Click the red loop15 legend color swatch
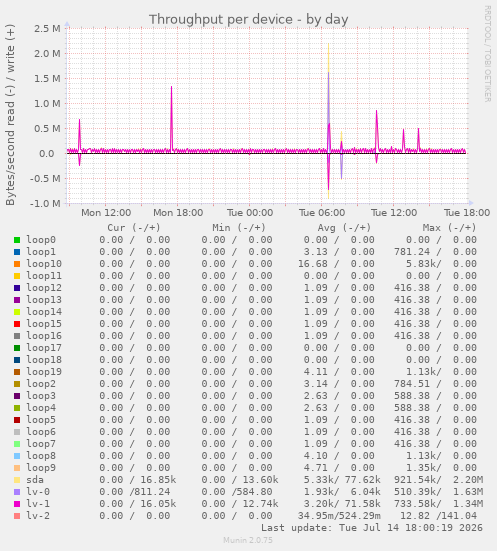497x551 pixels. tap(17, 324)
